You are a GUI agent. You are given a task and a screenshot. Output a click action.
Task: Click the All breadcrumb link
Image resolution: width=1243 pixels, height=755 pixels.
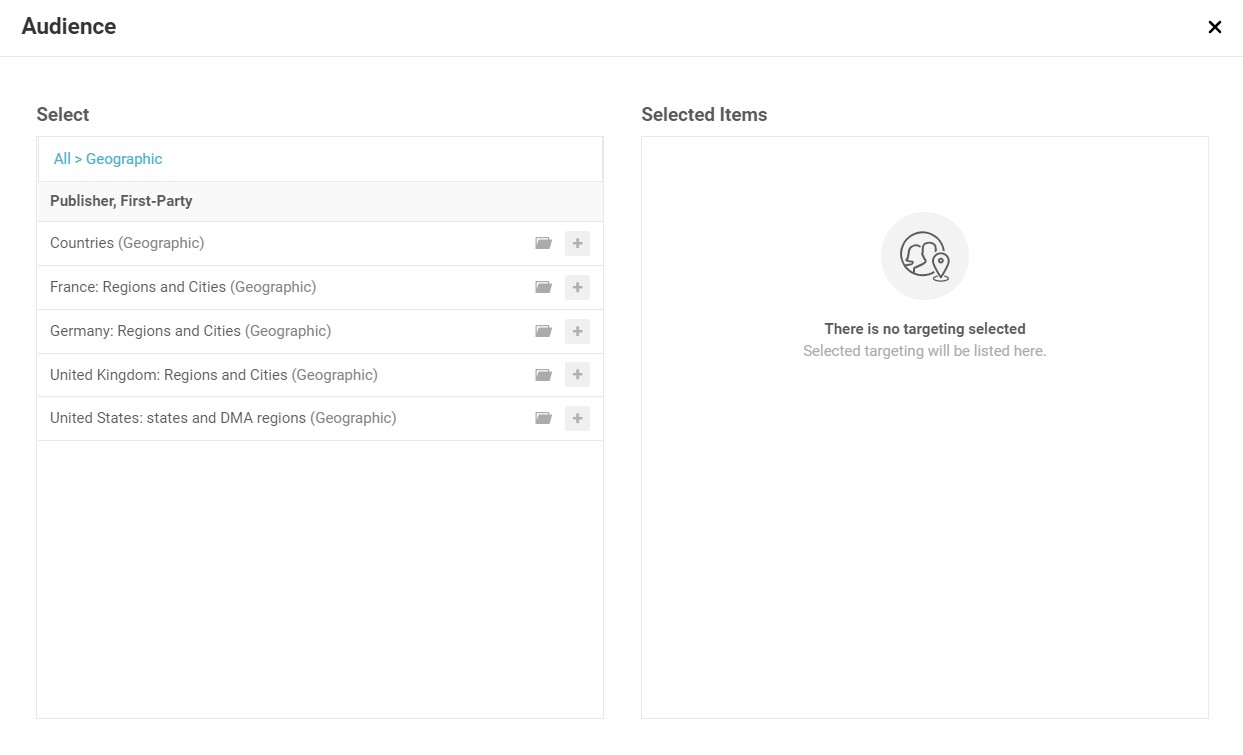pyautogui.click(x=61, y=158)
